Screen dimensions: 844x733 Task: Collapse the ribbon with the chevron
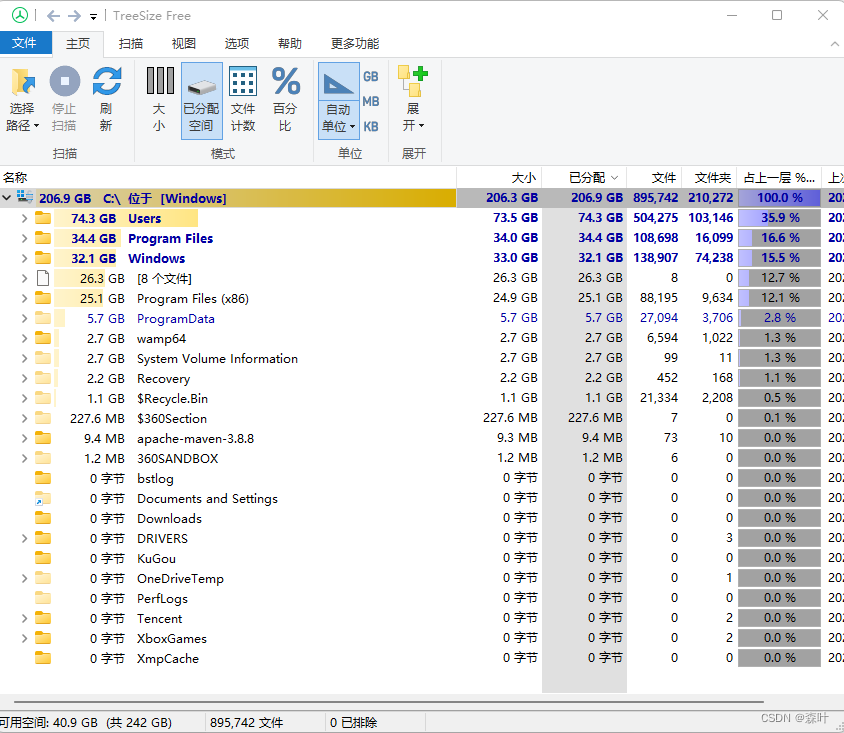pyautogui.click(x=834, y=44)
